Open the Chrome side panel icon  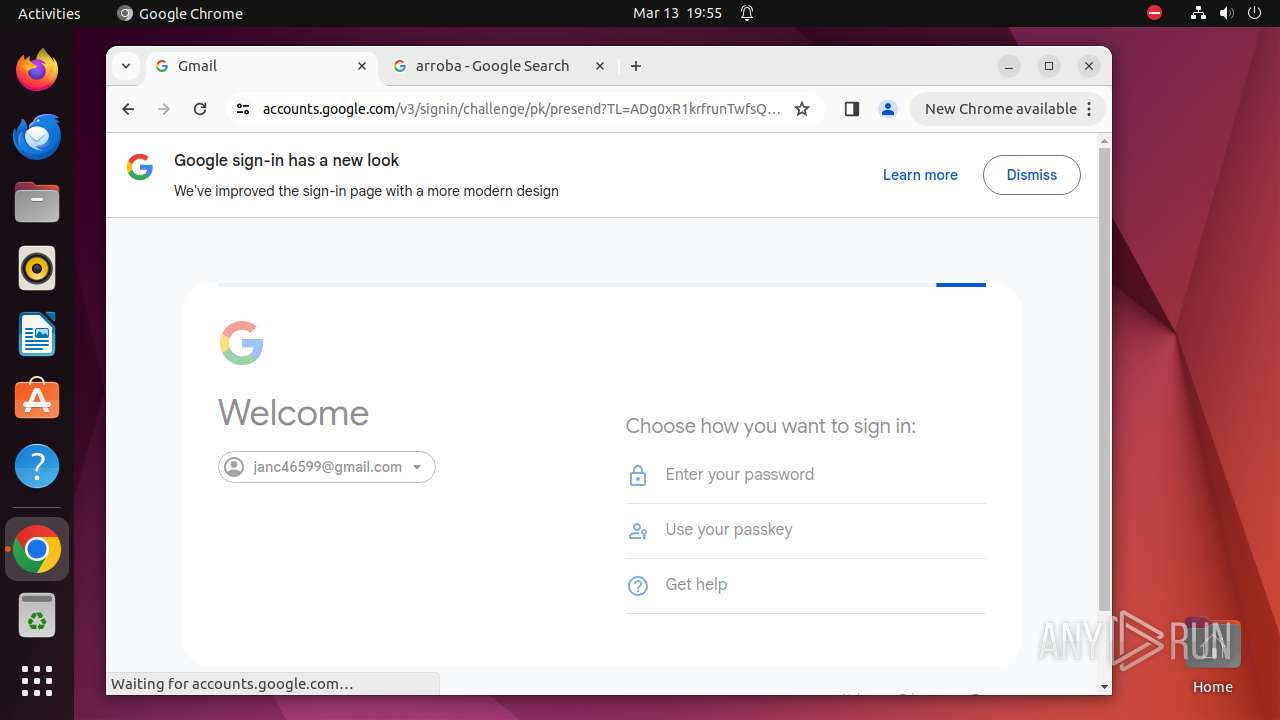(x=852, y=109)
